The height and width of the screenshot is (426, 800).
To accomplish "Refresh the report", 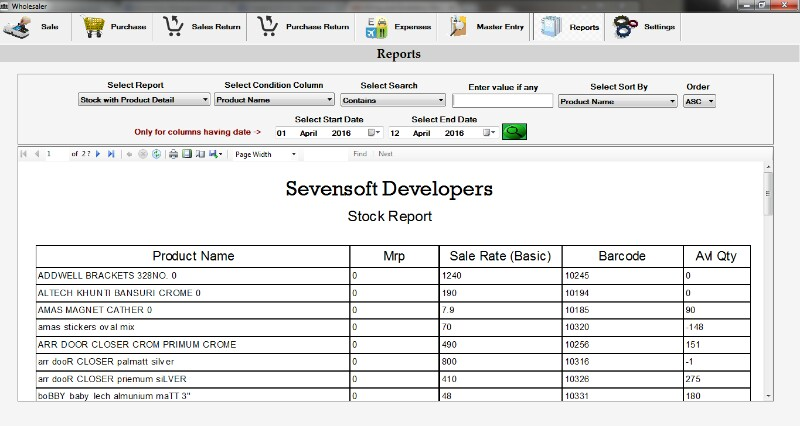I will tap(157, 154).
